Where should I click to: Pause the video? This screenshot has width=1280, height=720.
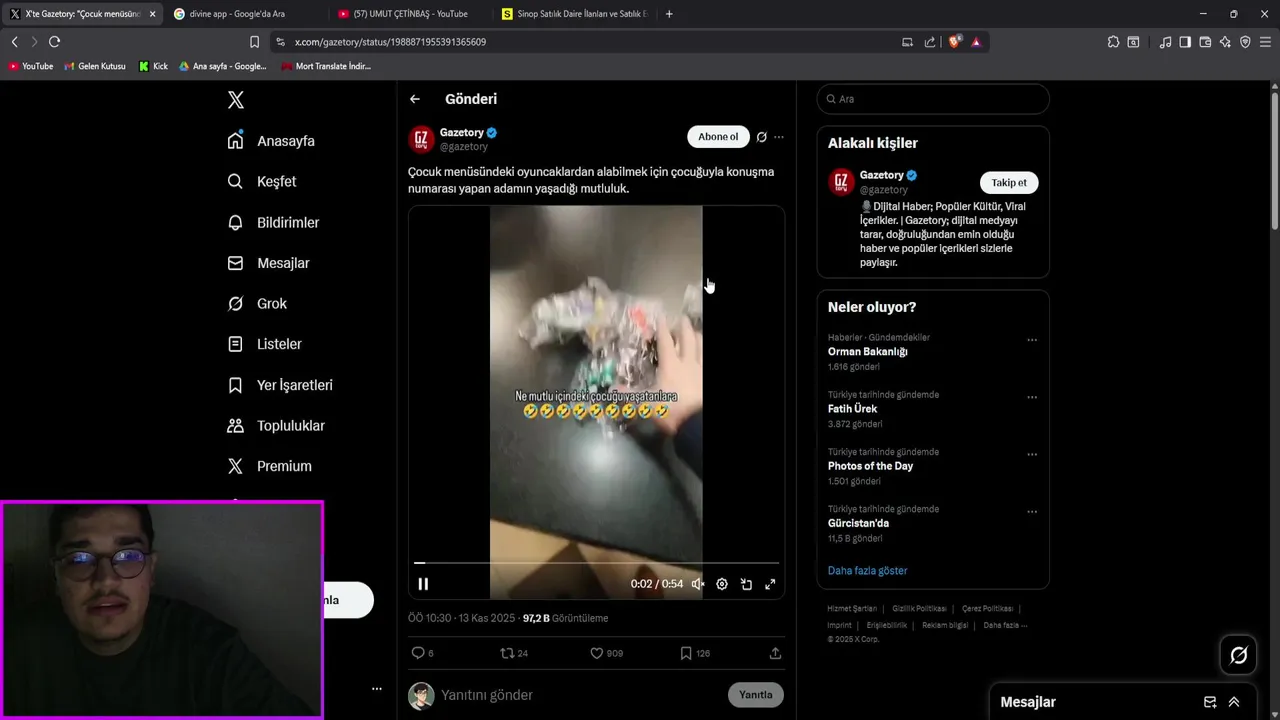[x=423, y=584]
